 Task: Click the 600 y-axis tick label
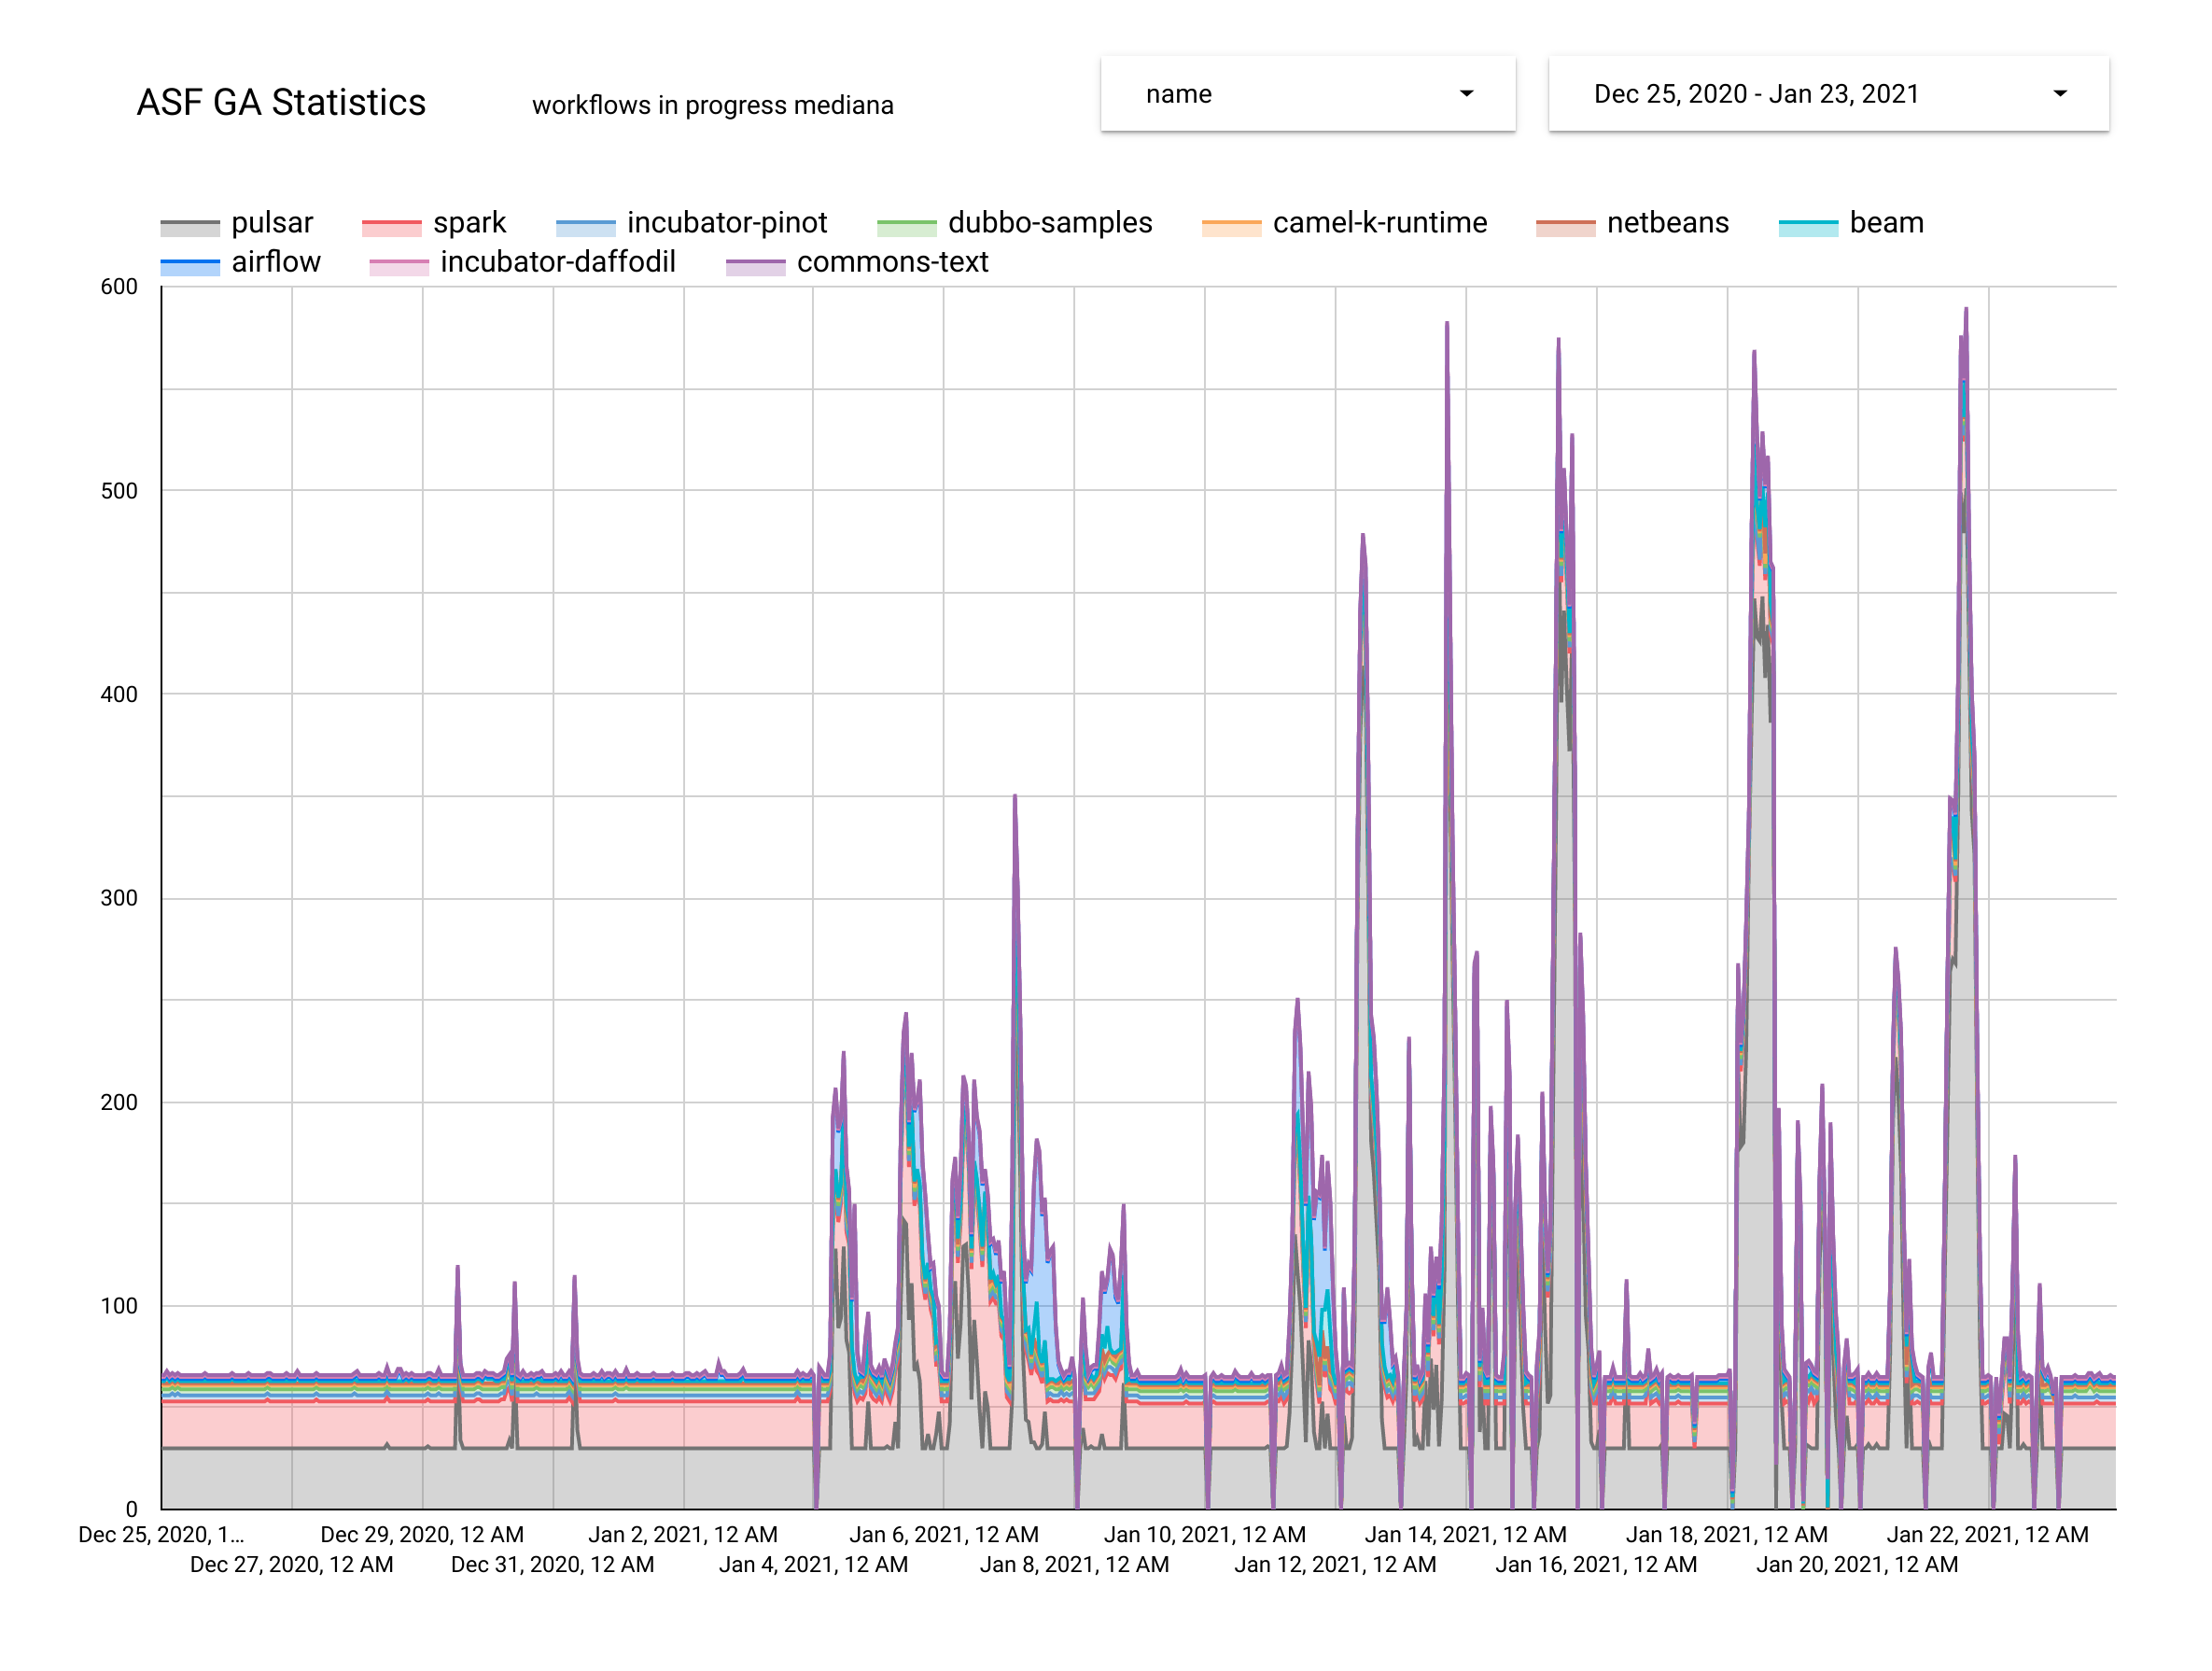click(119, 287)
